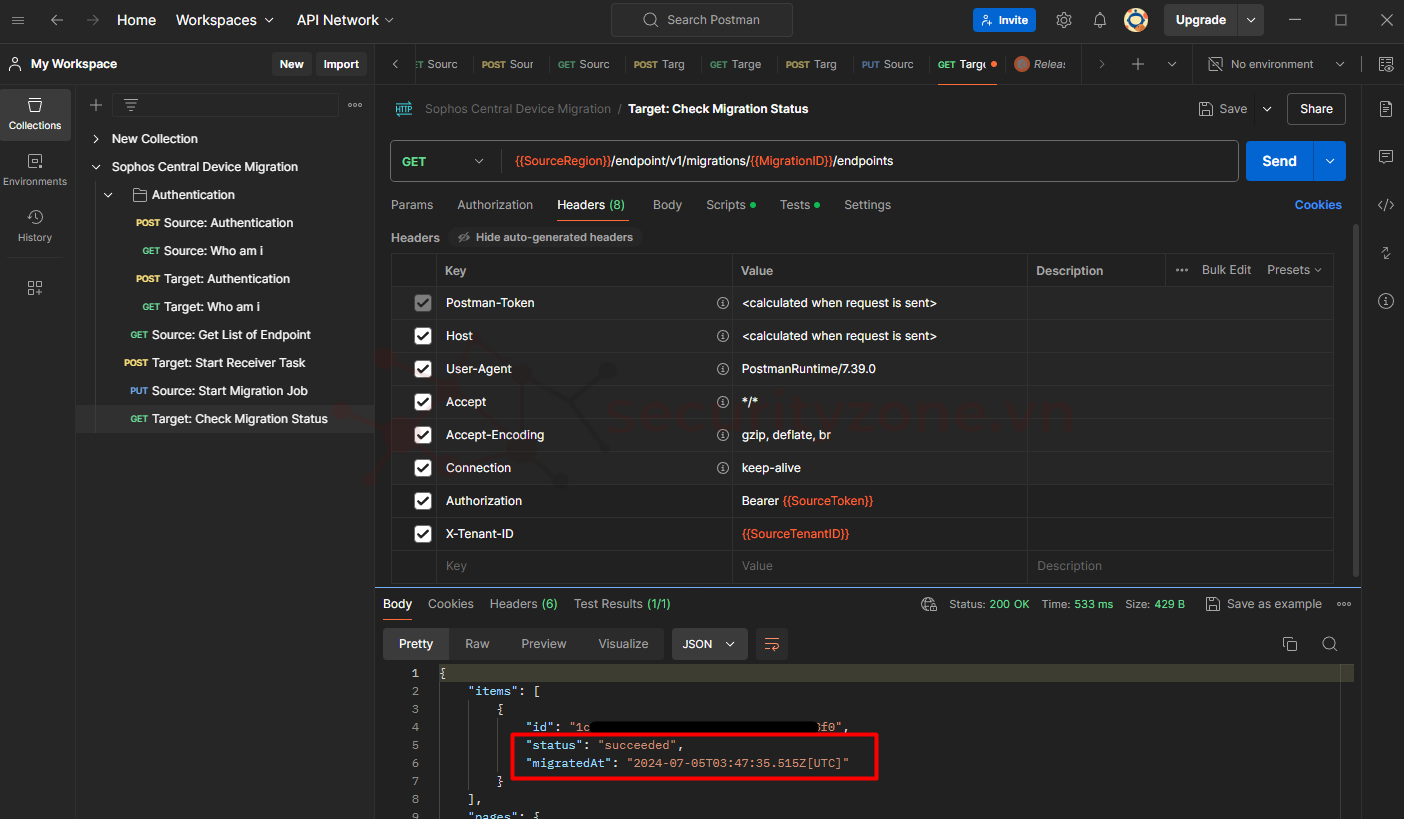Screen dimensions: 1404x819
Task: Open Postman settings gear icon
Action: tap(1064, 20)
